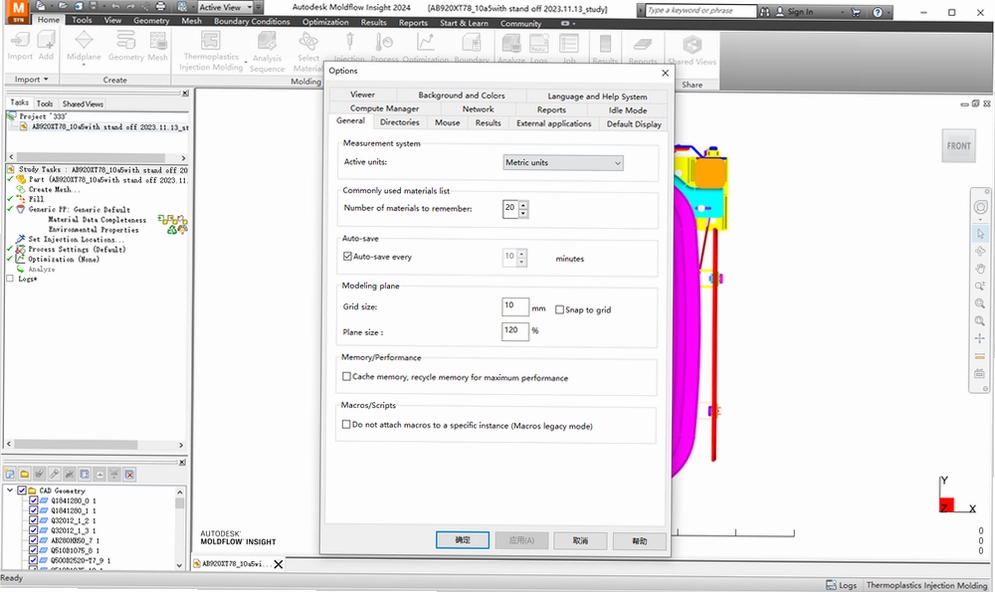The width and height of the screenshot is (995, 592).
Task: Toggle the Logs checkbox in study tasks
Action: click(x=10, y=279)
